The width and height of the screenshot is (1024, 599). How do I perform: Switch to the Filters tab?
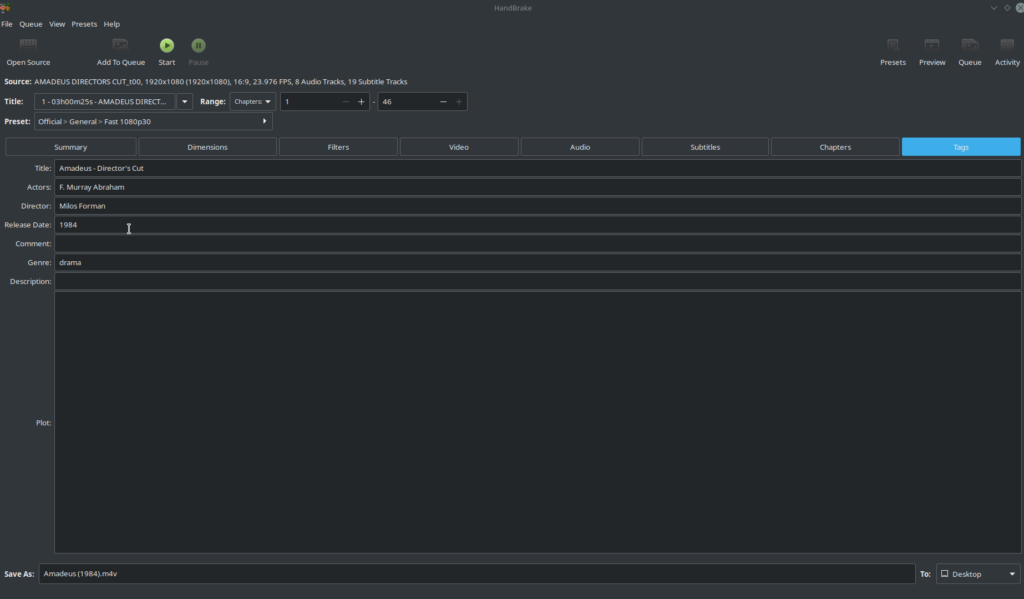338,147
